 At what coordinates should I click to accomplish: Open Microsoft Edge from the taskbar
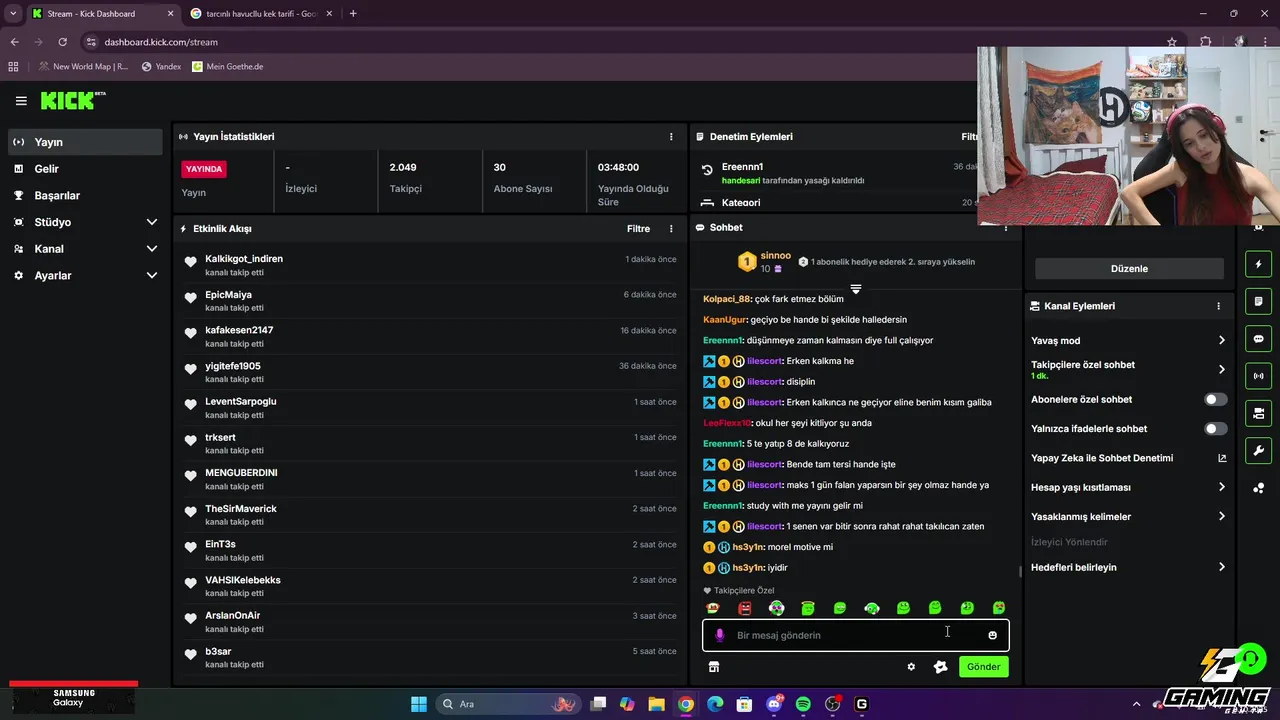[x=715, y=704]
